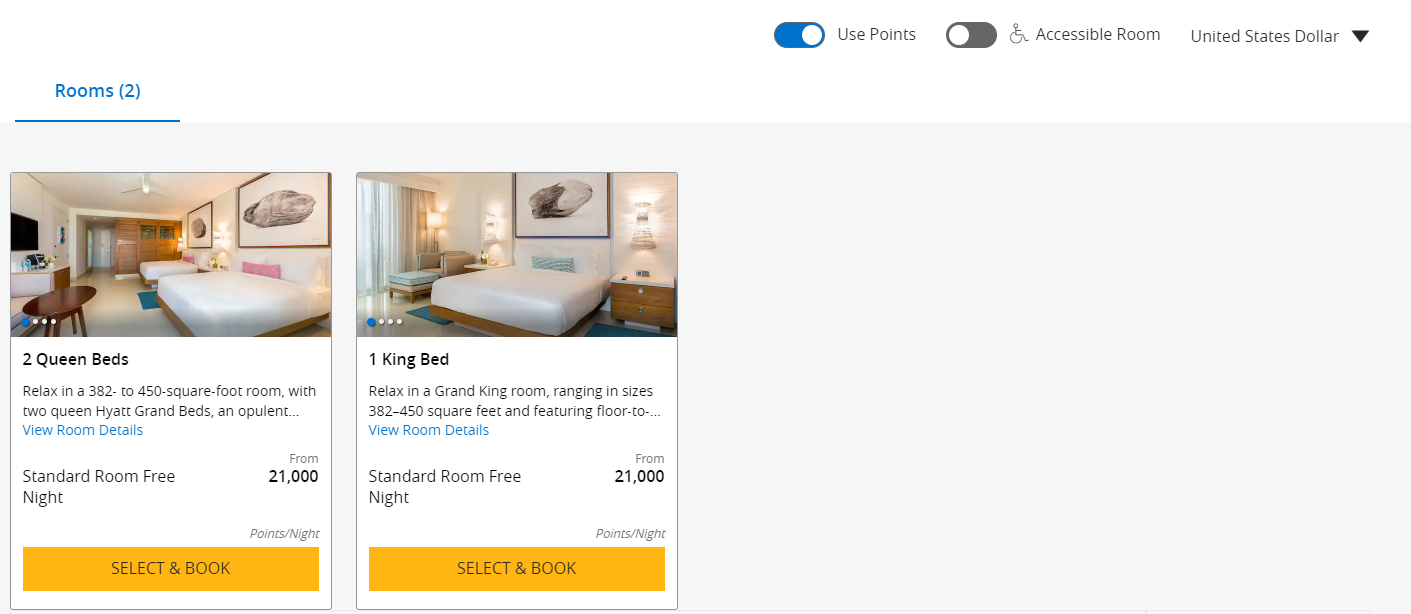Click second carousel dot on 1 King Bed photo
This screenshot has height=614, width=1411.
point(381,322)
